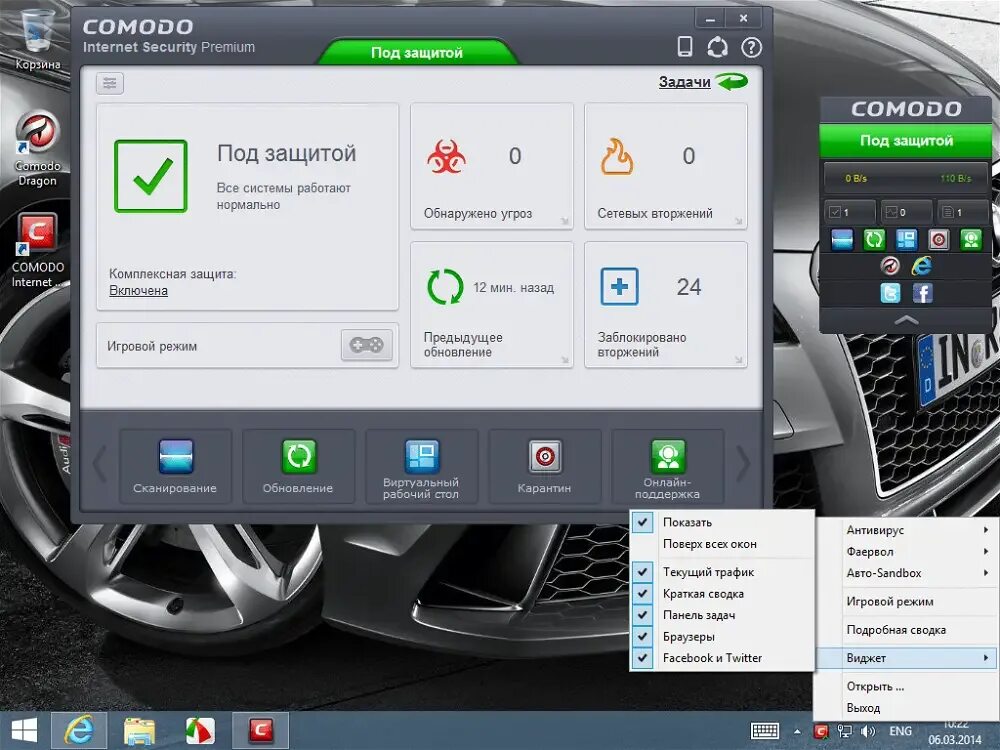
Task: Click the widget scan icon
Action: click(842, 240)
